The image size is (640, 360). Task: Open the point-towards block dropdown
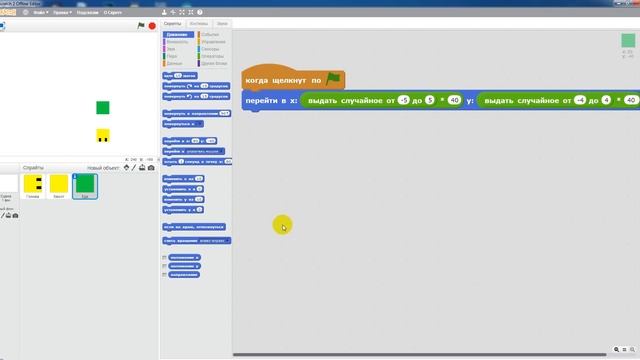click(199, 124)
